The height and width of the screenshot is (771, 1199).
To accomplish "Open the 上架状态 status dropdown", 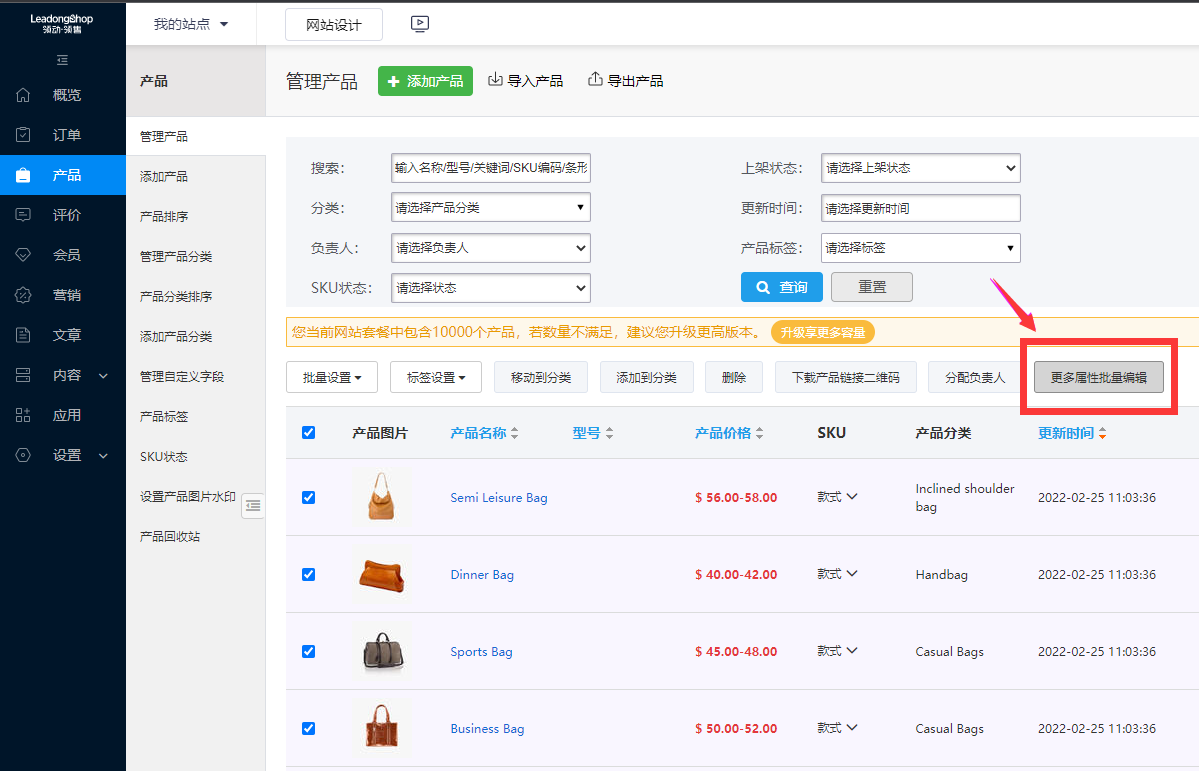I will click(920, 167).
